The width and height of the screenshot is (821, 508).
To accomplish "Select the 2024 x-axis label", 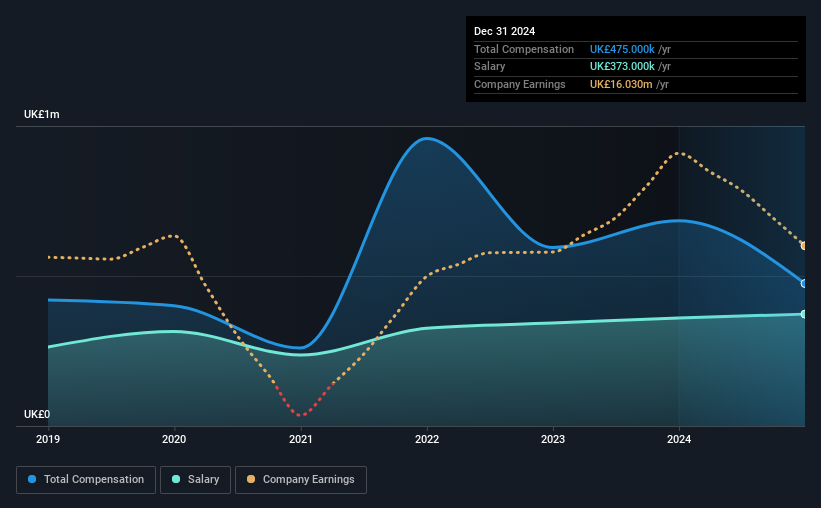I will click(679, 439).
